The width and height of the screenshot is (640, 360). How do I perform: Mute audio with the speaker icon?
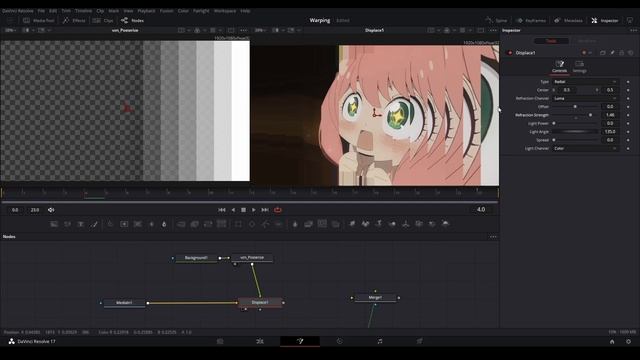coord(51,210)
